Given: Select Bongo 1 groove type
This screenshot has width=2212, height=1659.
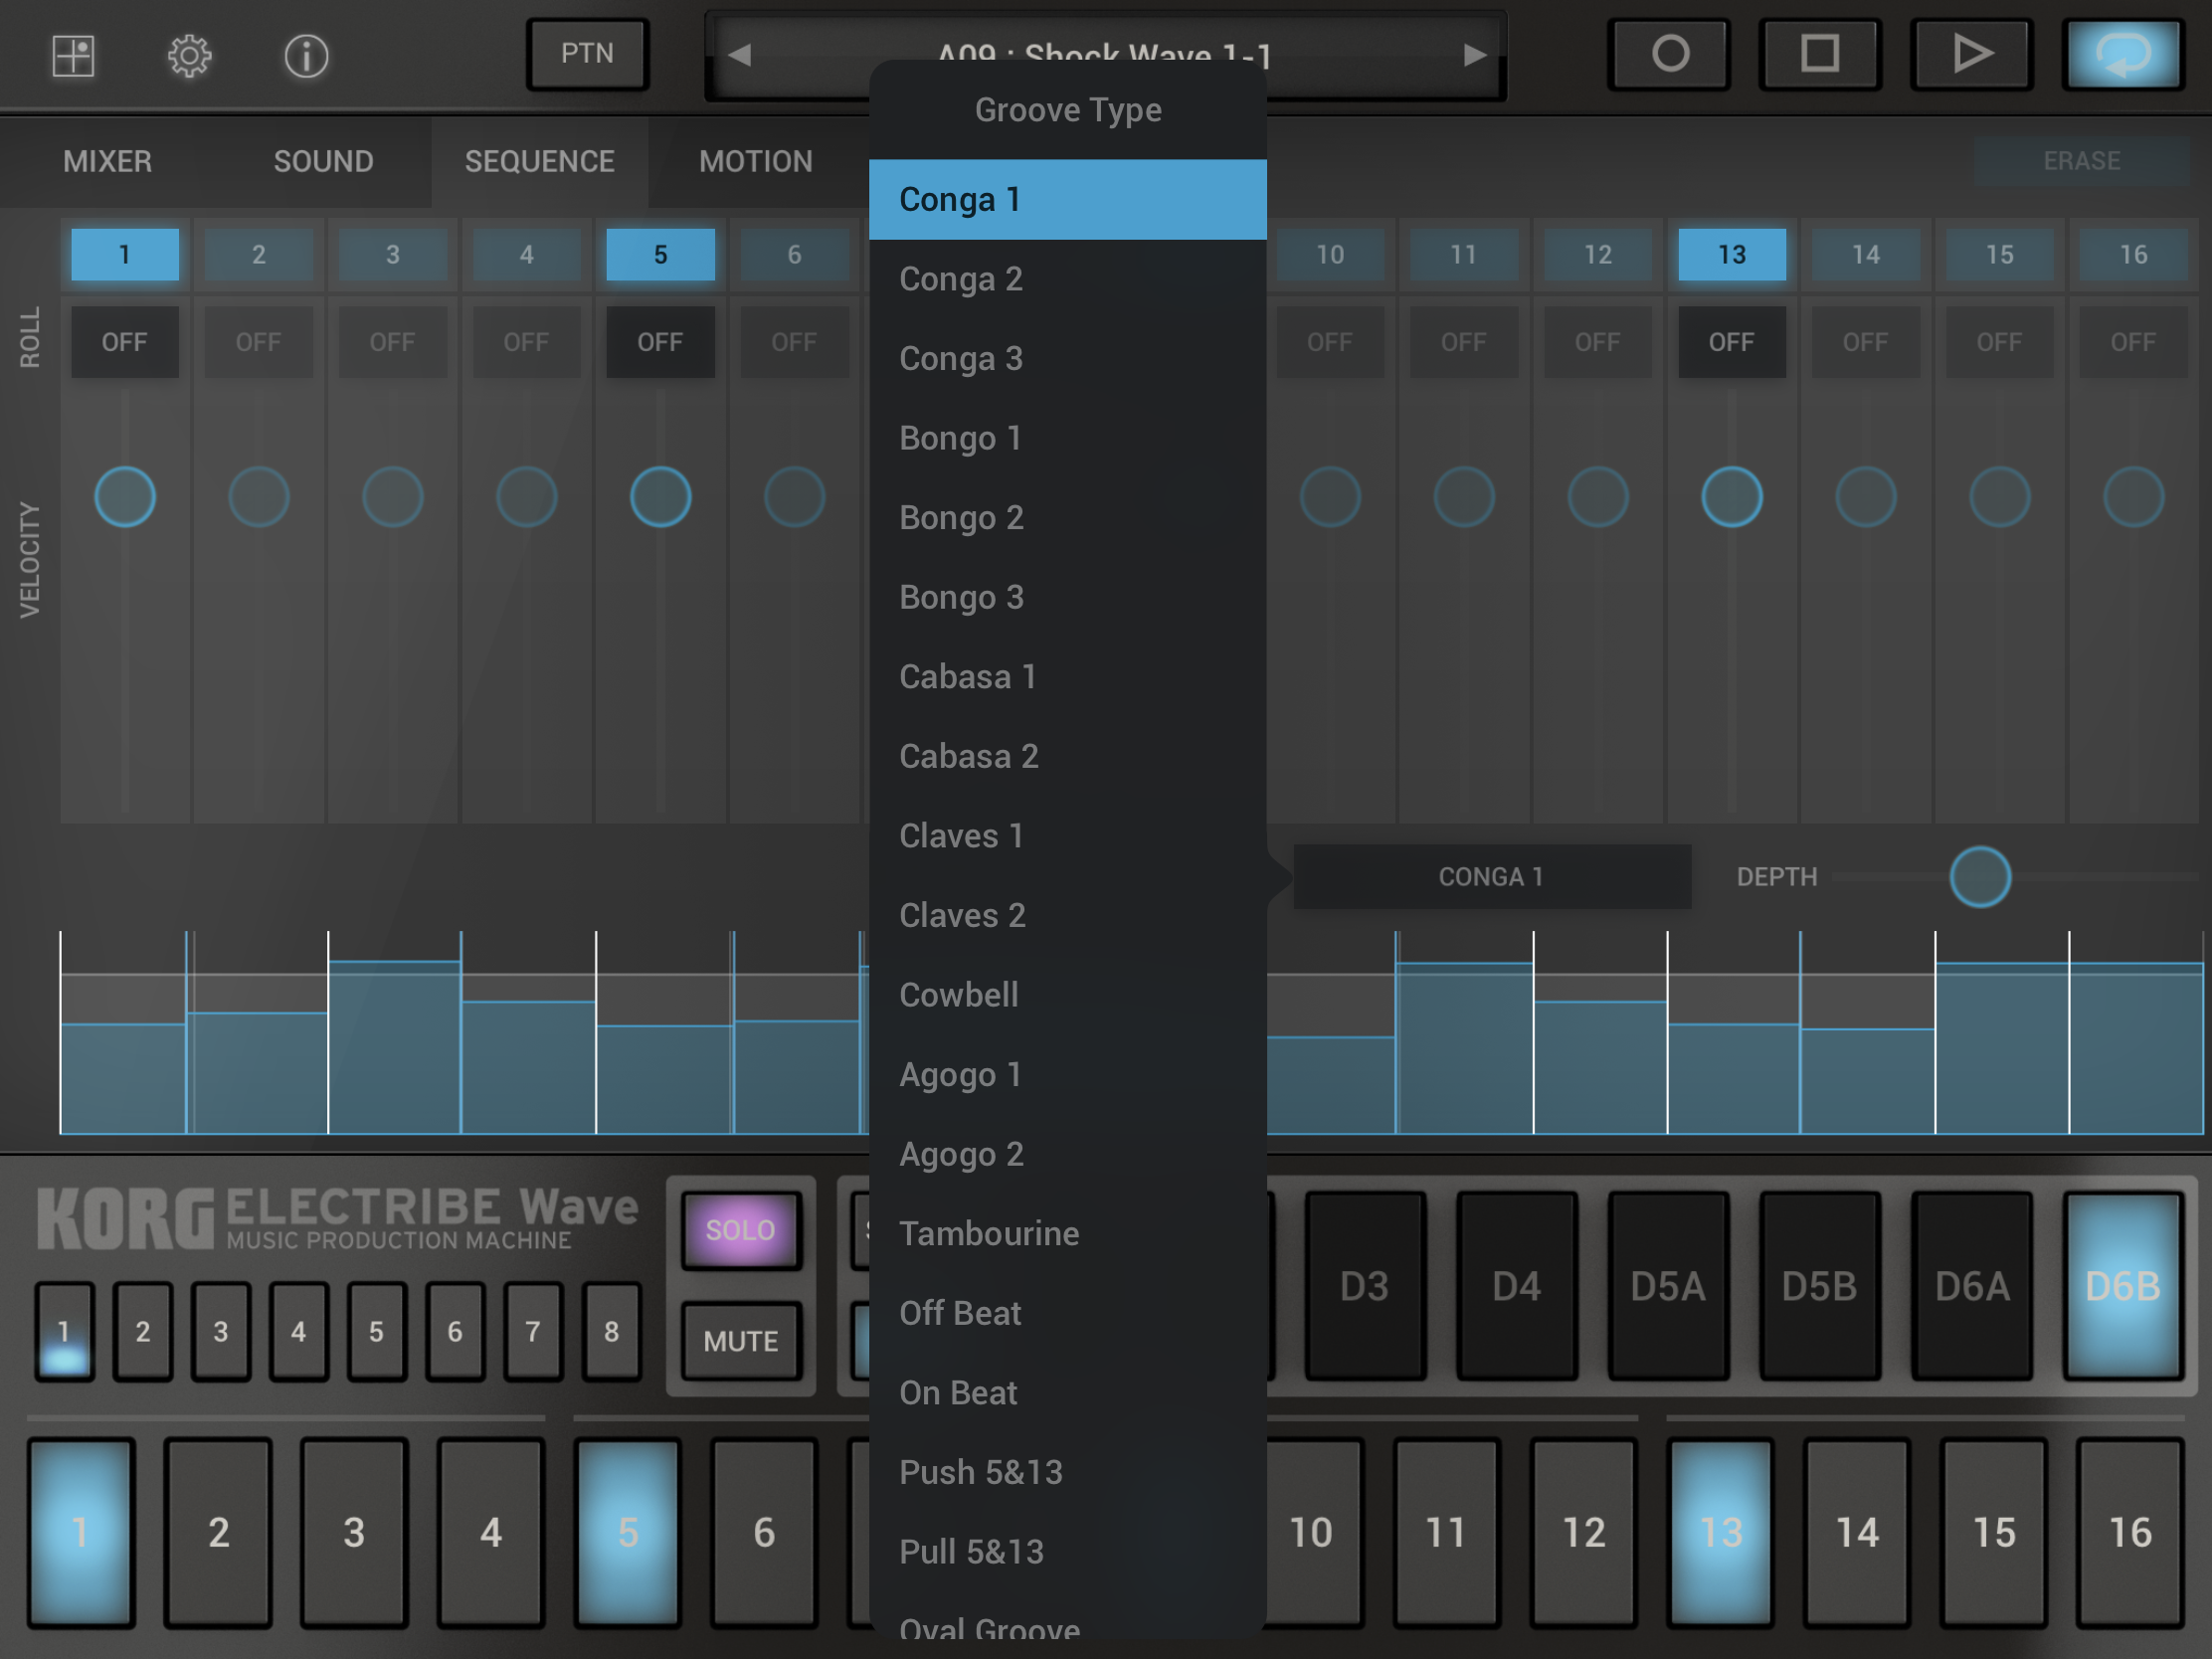Looking at the screenshot, I should (1067, 438).
